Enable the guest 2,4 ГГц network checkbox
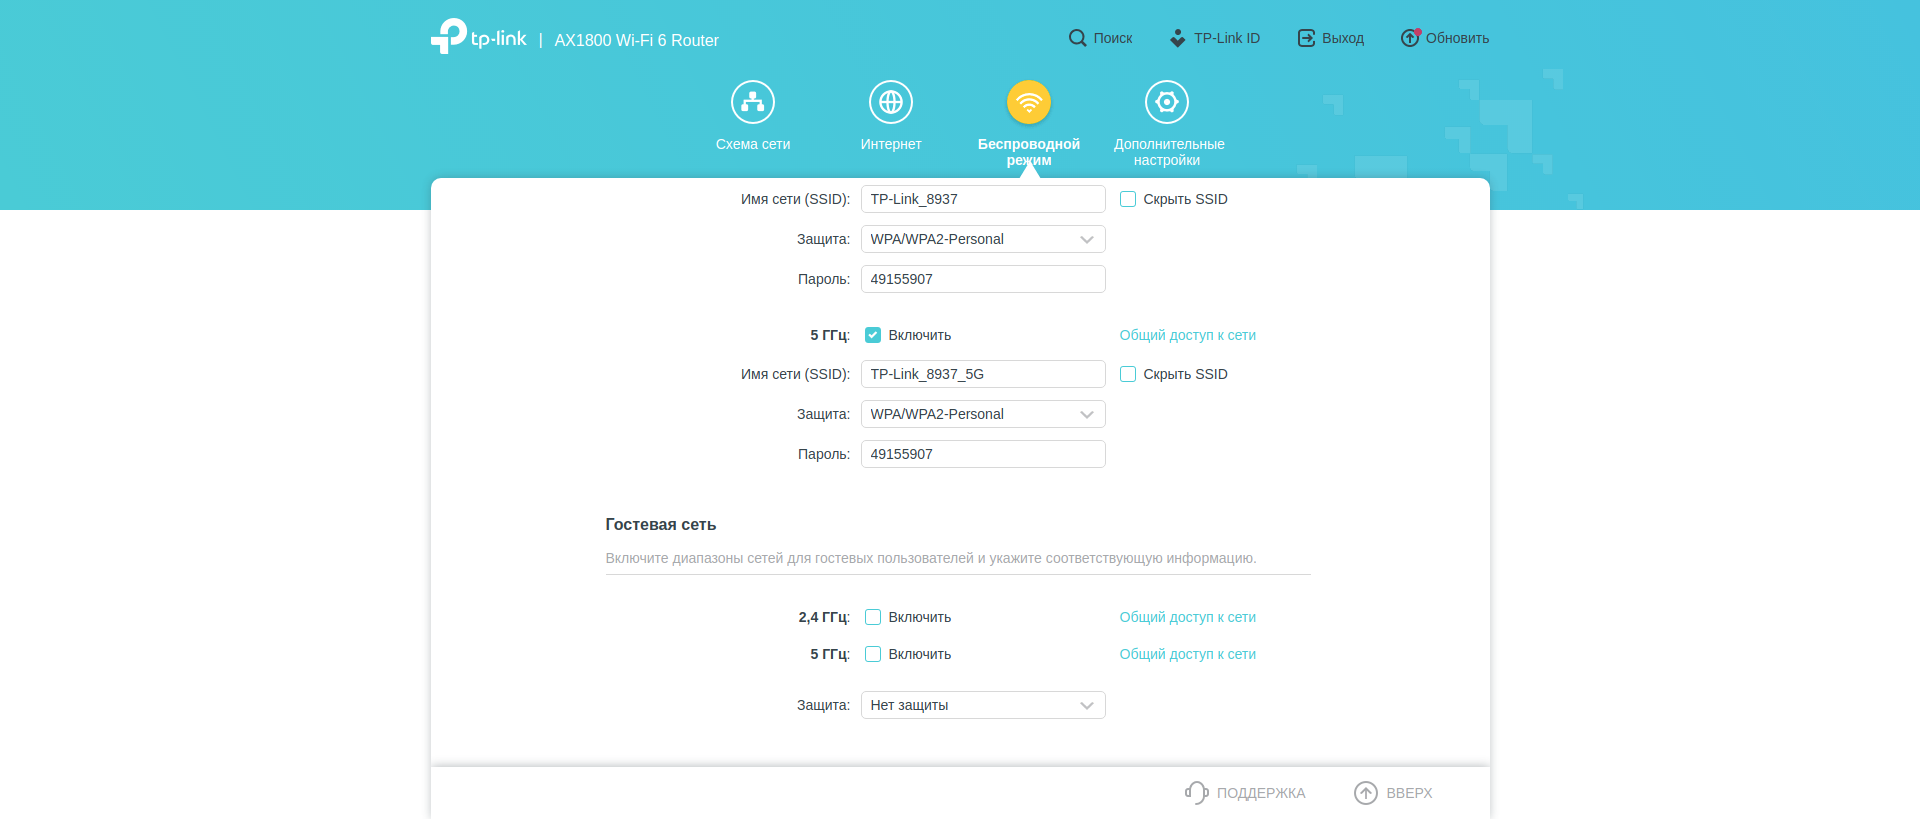The width and height of the screenshot is (1920, 819). (873, 617)
